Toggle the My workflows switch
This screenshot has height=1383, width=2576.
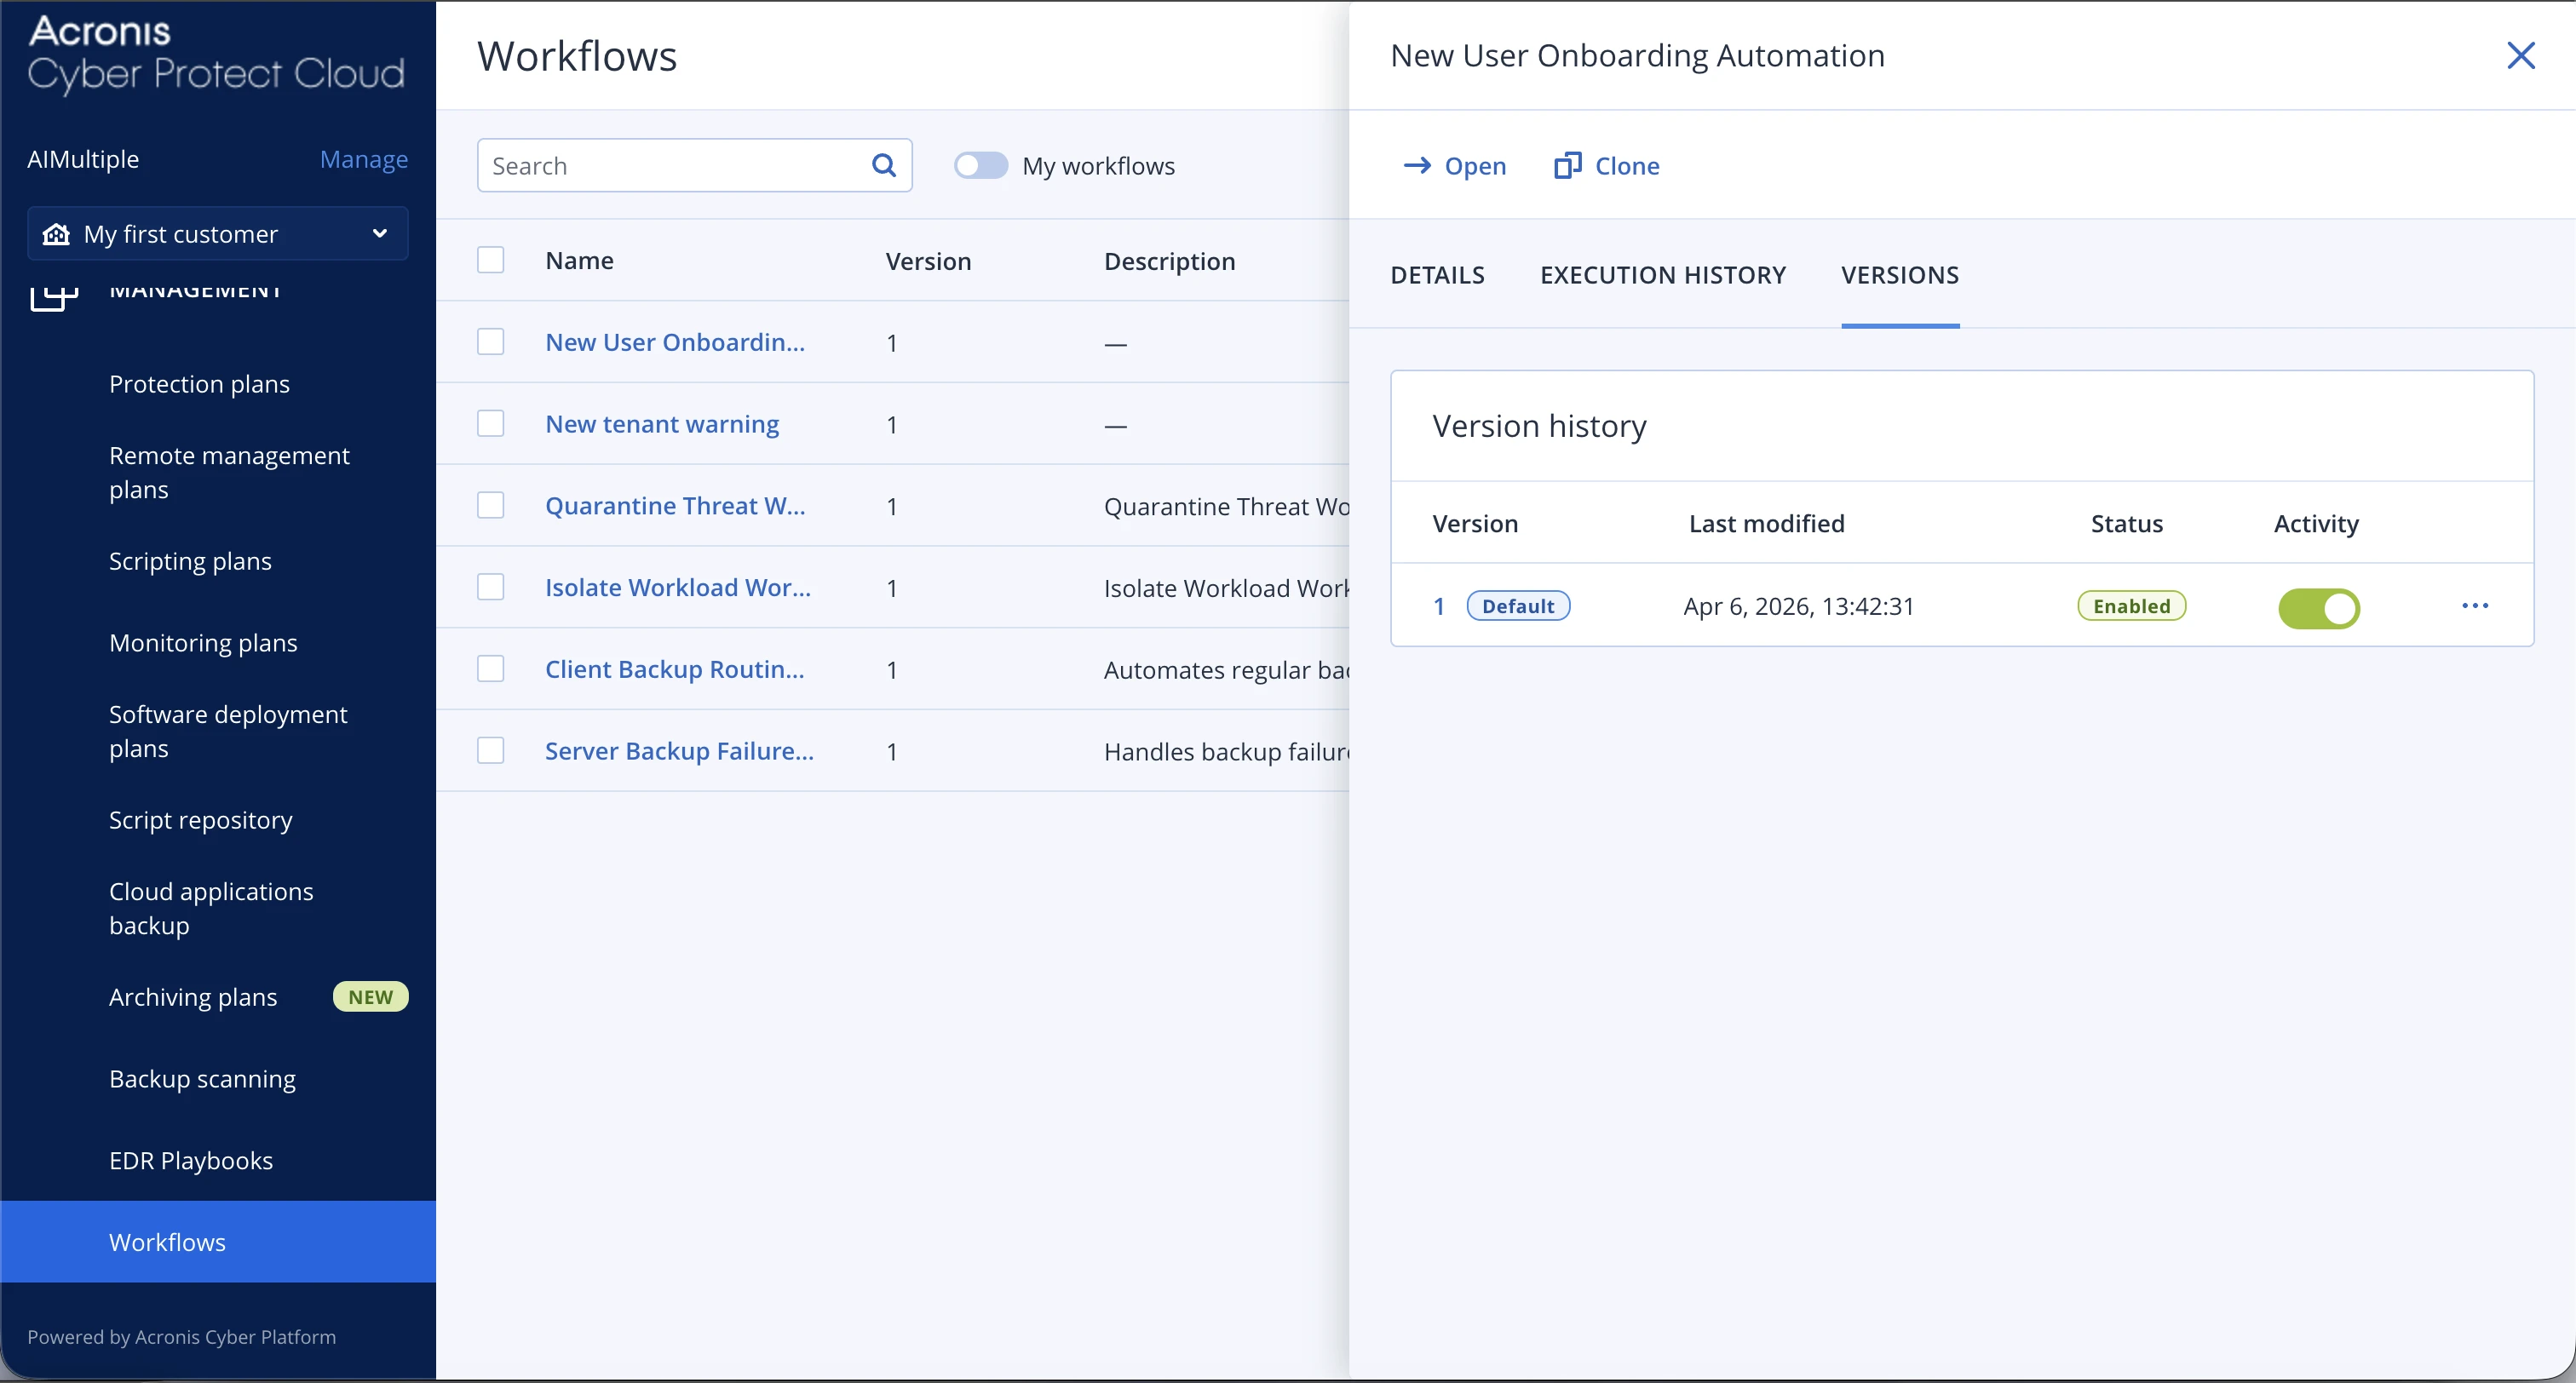click(x=980, y=165)
